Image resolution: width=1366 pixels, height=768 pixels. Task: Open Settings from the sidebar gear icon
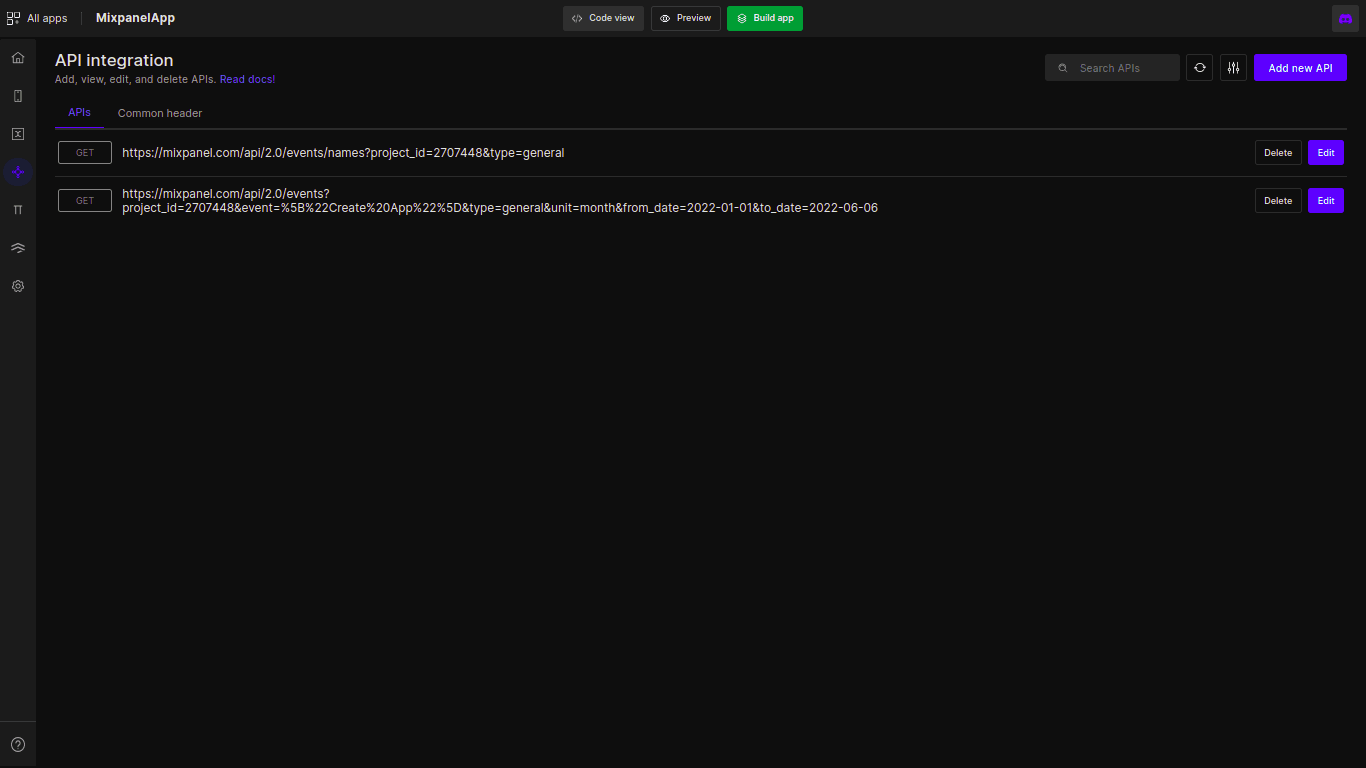click(17, 286)
